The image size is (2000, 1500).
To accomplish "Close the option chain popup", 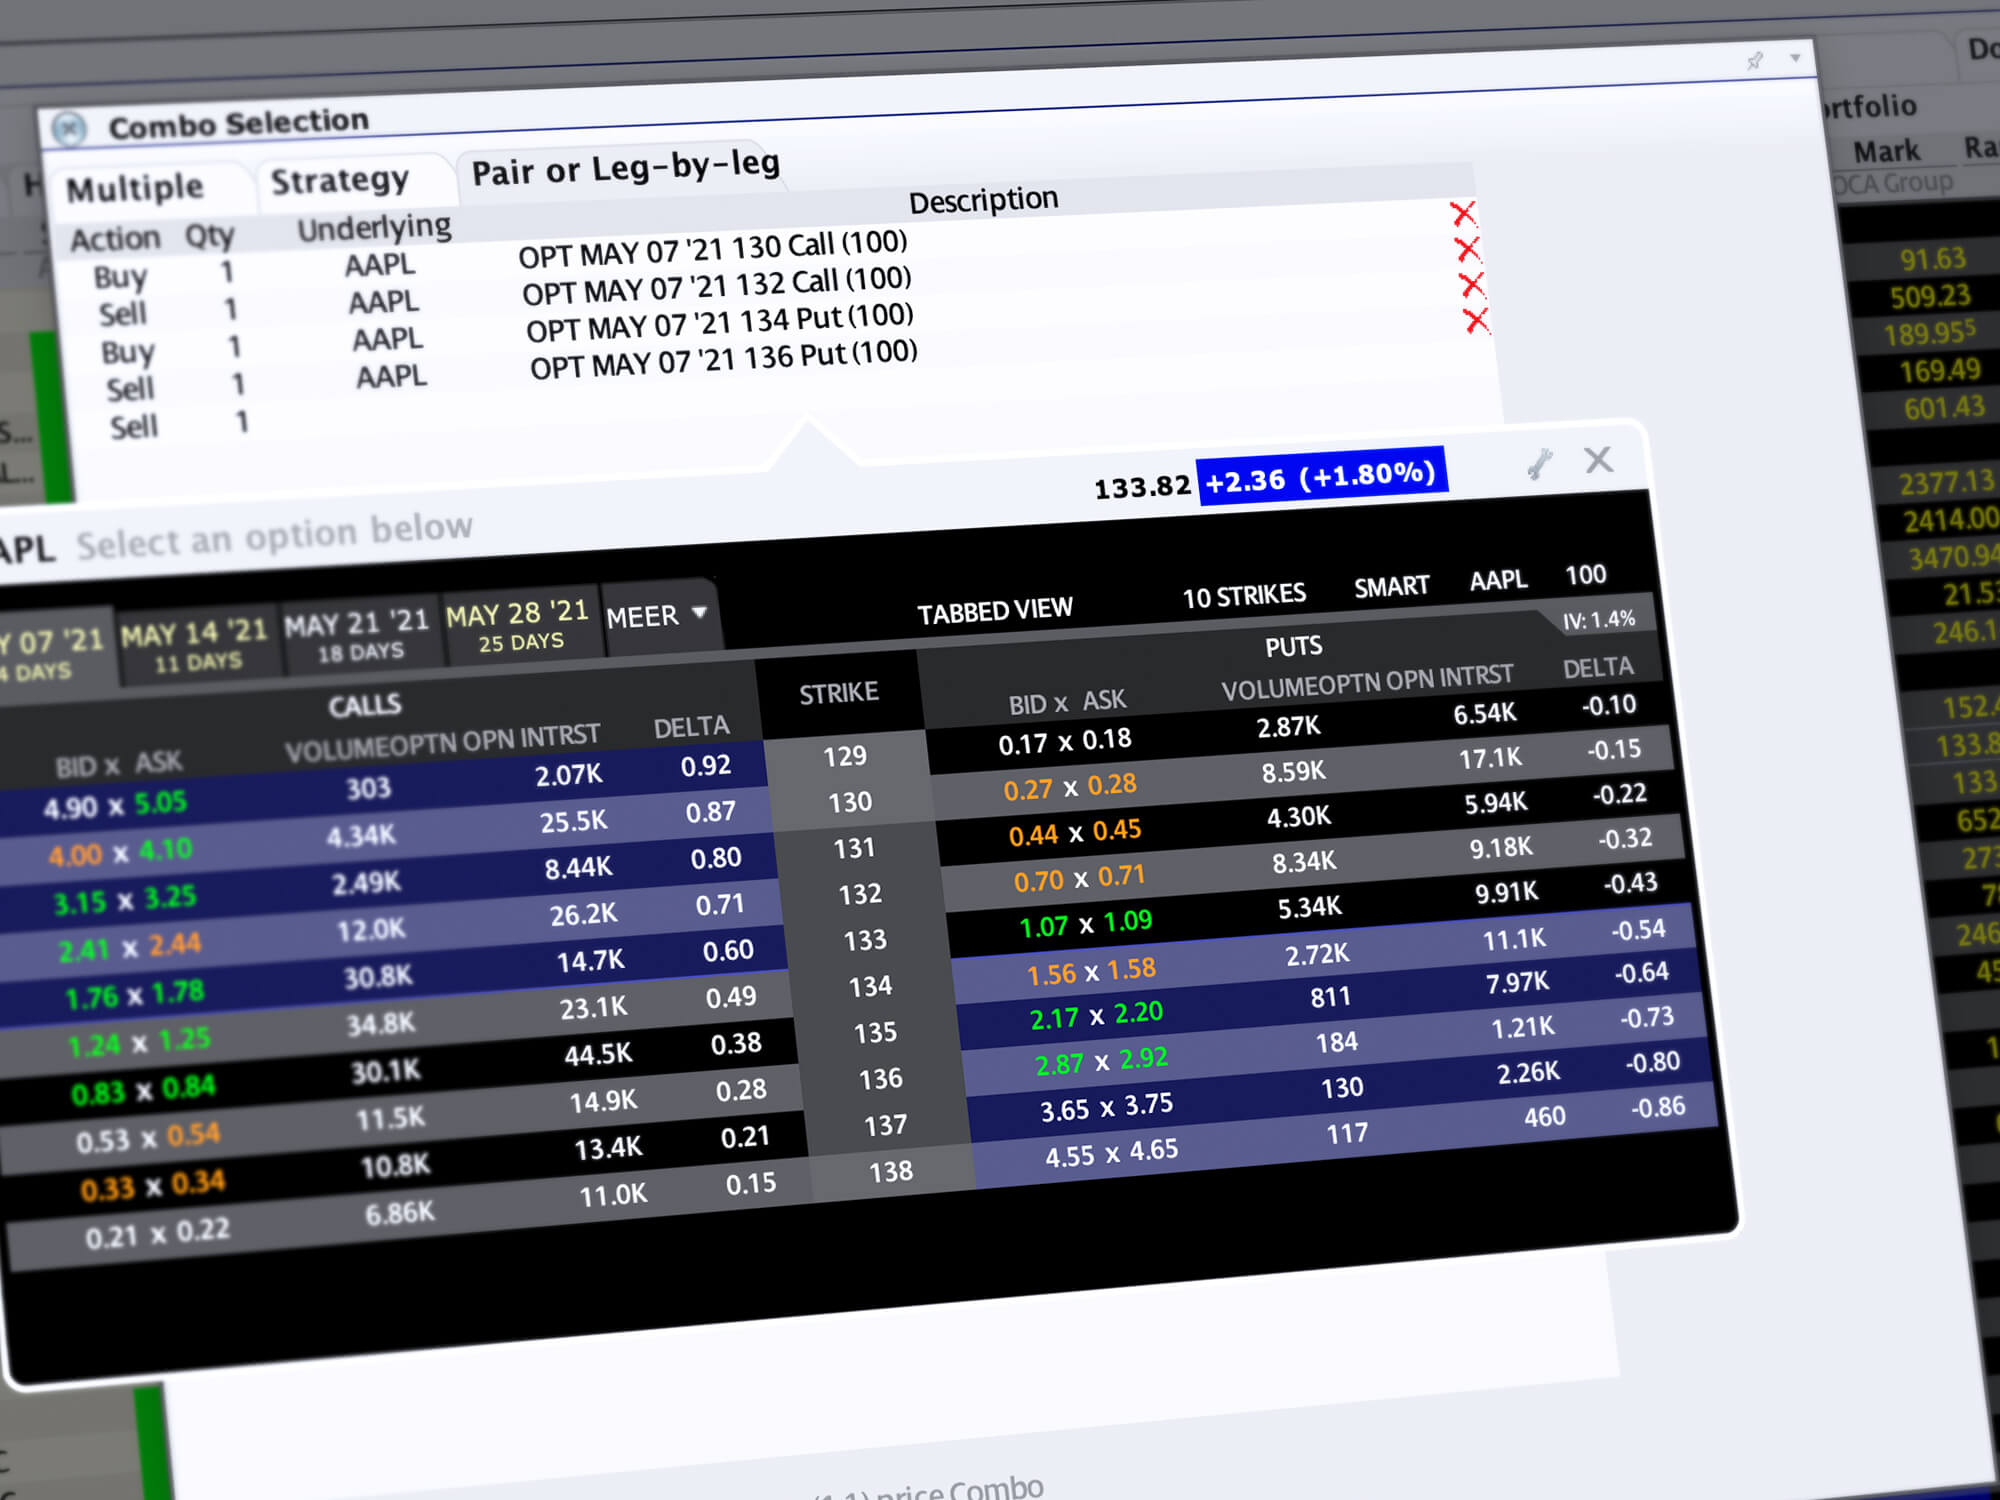I will (1598, 460).
